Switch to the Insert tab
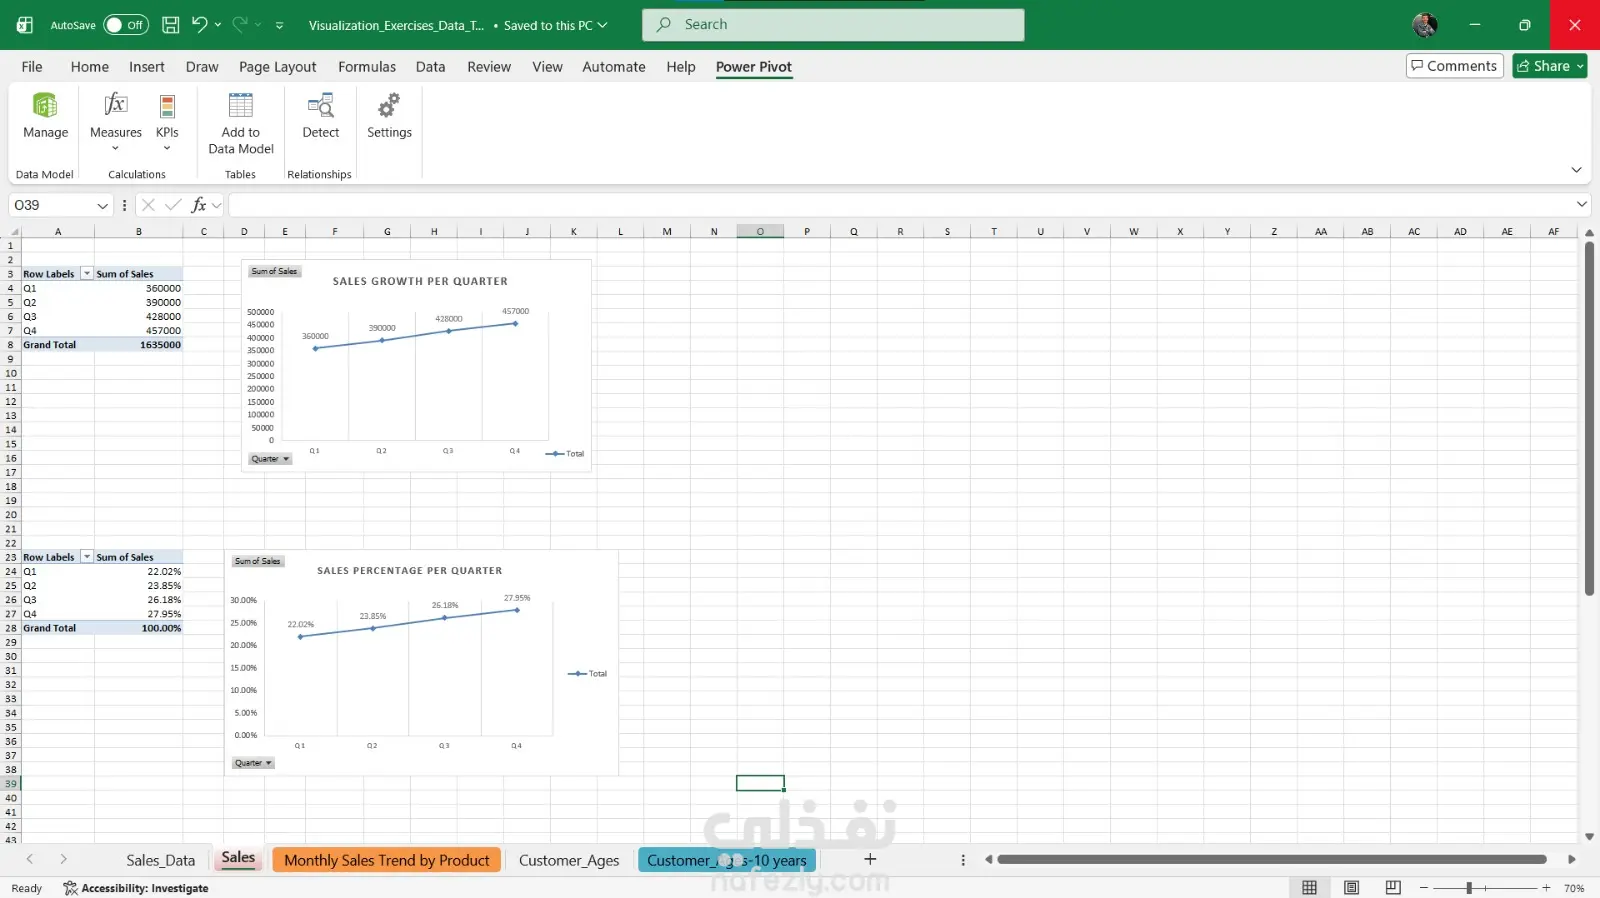The image size is (1600, 898). [x=147, y=67]
